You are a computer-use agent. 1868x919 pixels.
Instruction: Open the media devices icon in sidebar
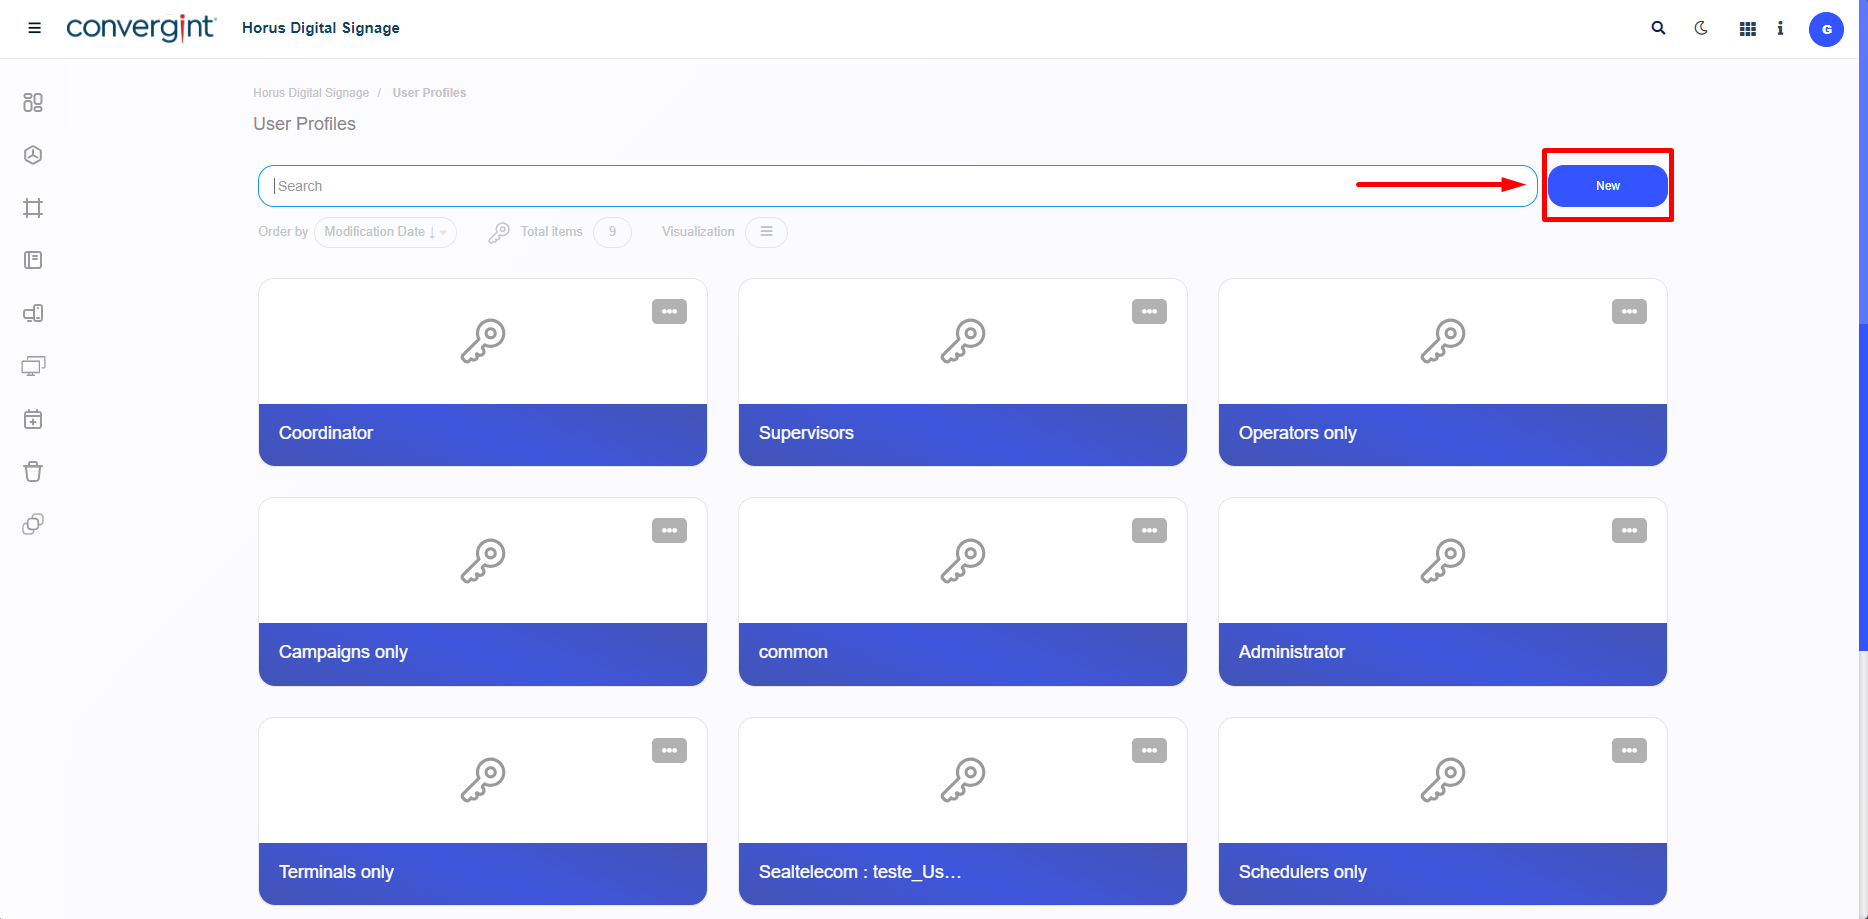click(33, 313)
